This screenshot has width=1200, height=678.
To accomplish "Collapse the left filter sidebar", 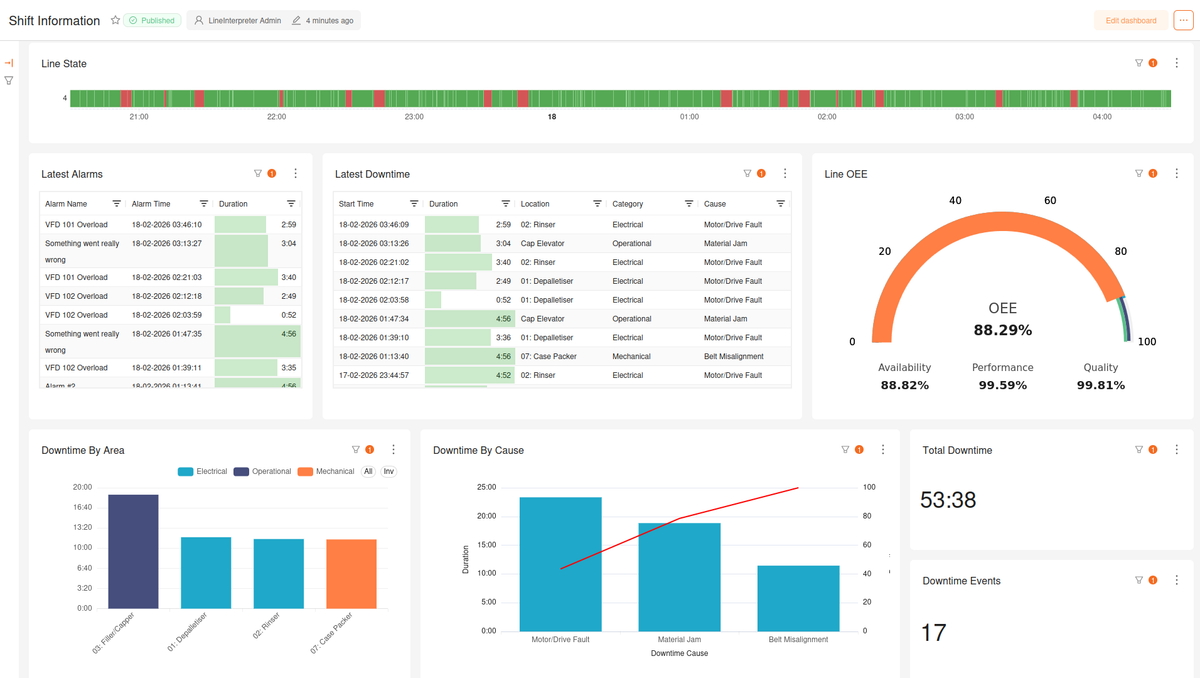I will tap(8, 61).
